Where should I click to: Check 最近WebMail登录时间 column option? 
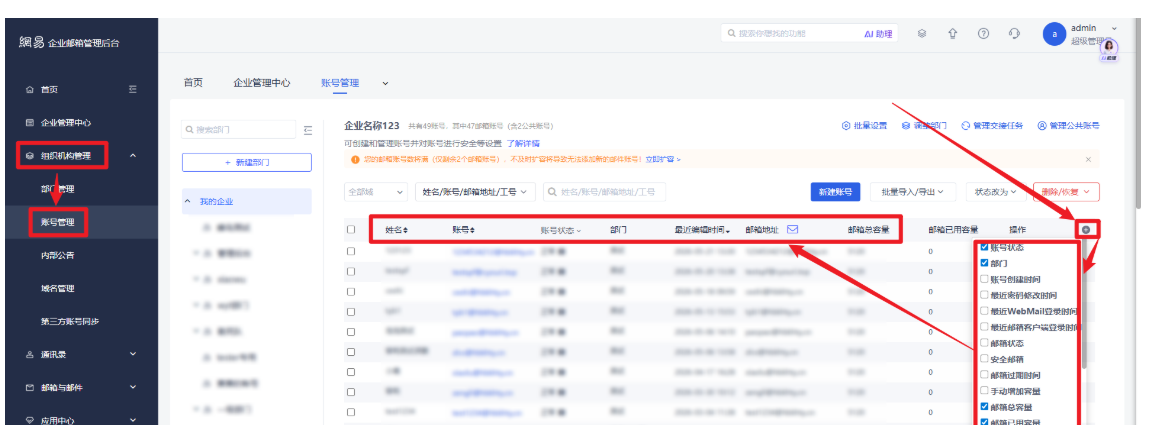[985, 311]
